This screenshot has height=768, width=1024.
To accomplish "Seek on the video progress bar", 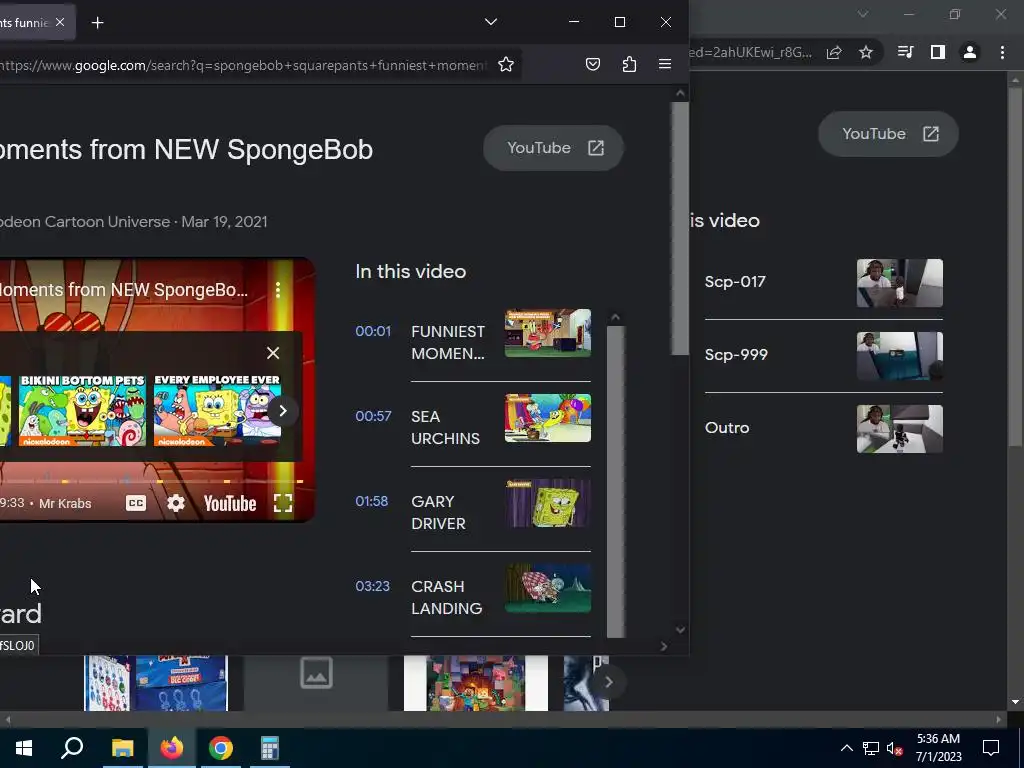I will (x=152, y=481).
